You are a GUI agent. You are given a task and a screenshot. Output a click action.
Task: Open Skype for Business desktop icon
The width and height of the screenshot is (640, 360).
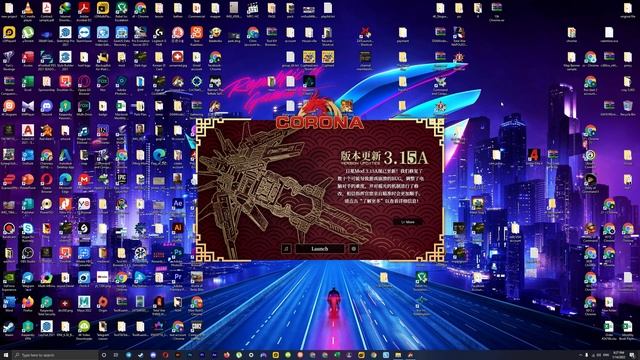(28, 231)
